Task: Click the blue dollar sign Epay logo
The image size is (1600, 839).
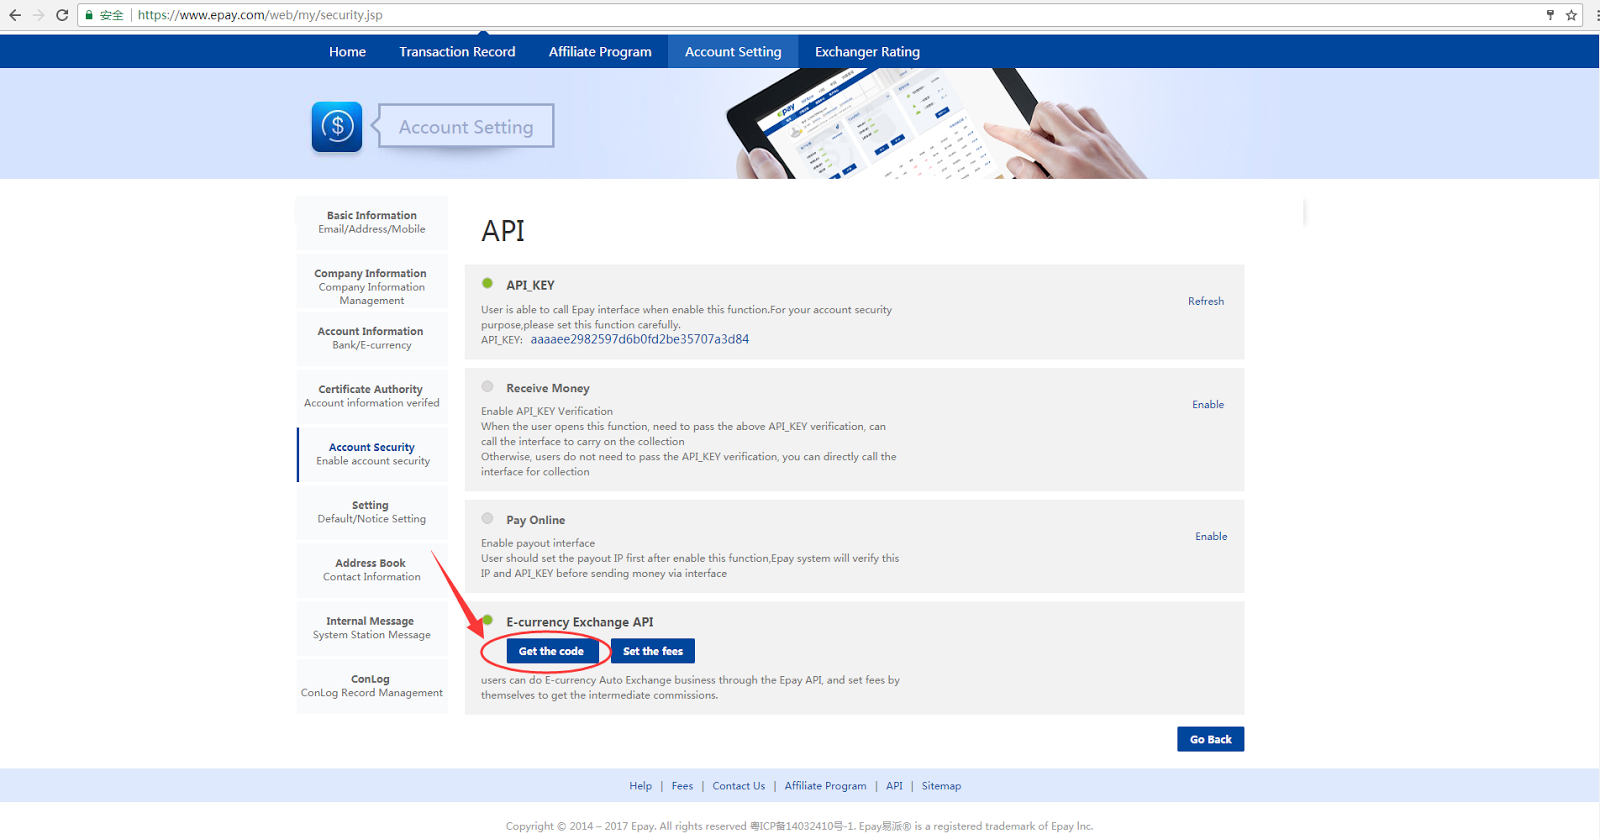Action: (337, 127)
